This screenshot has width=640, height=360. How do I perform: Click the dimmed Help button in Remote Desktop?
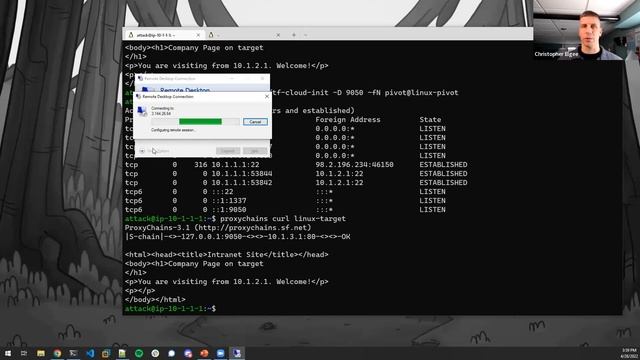(x=255, y=151)
